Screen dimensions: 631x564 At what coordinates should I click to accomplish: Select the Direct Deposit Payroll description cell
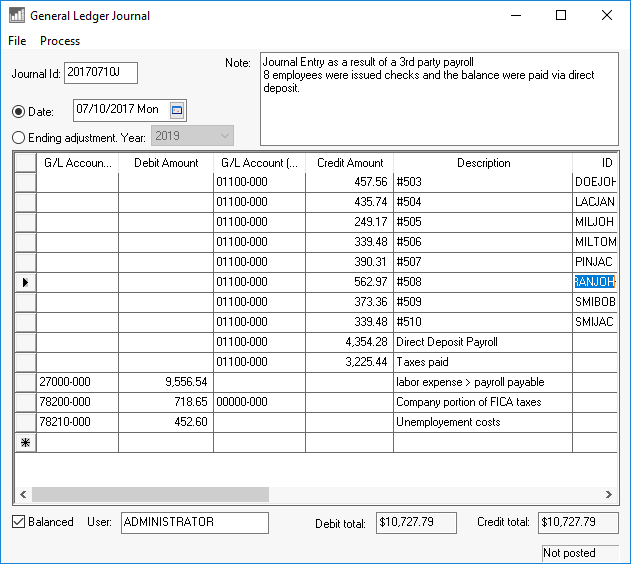(483, 342)
